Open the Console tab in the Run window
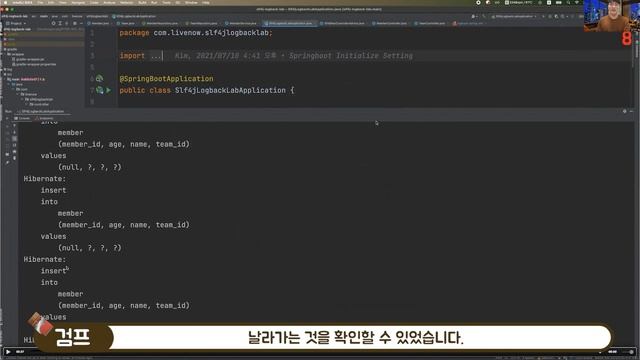The image size is (640, 360). tap(22, 118)
